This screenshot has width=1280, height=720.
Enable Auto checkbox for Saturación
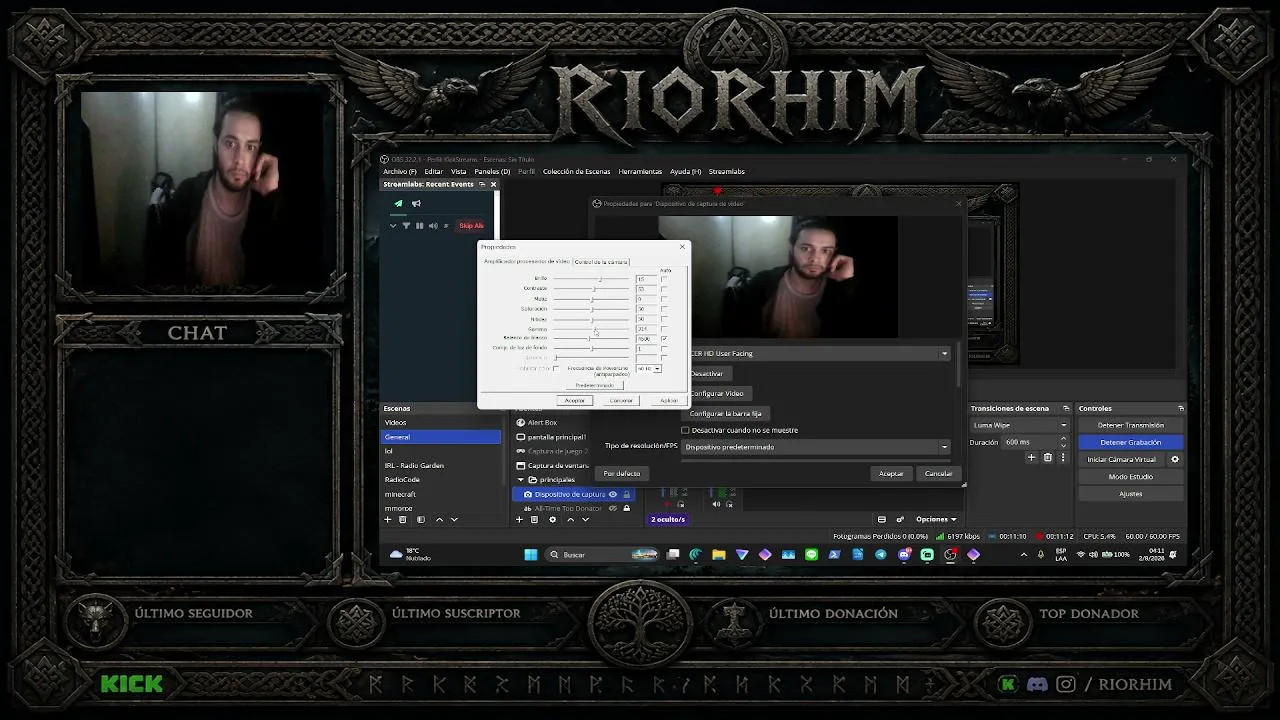[664, 309]
